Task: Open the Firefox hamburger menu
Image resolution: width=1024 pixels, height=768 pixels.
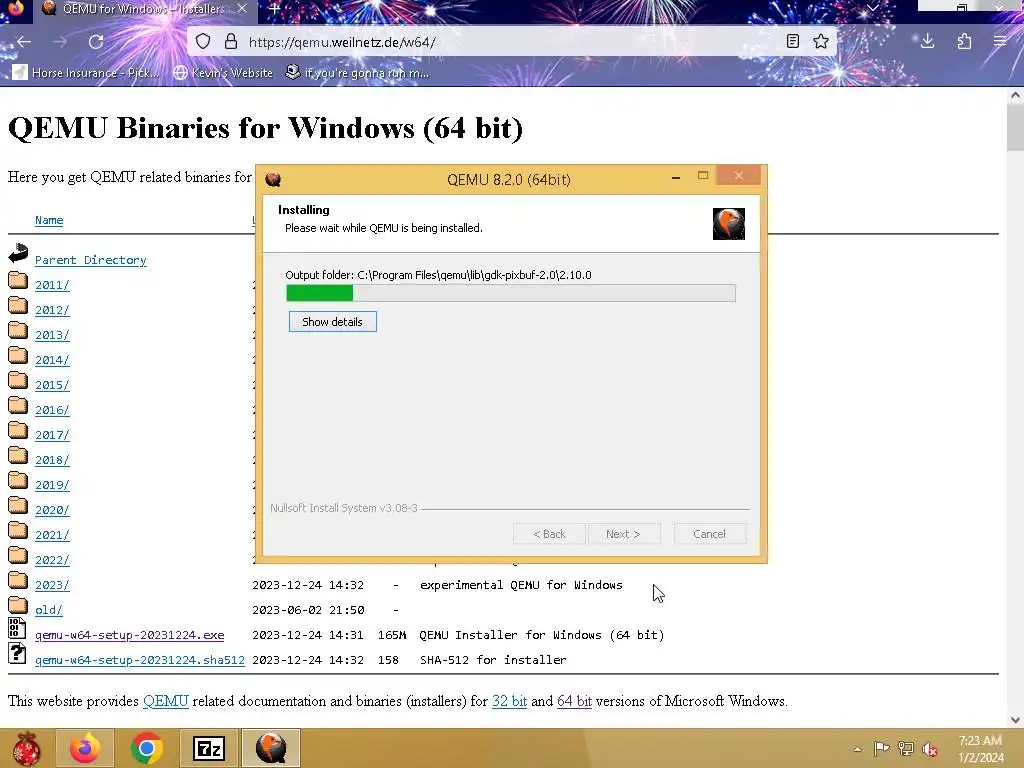Action: 1000,42
